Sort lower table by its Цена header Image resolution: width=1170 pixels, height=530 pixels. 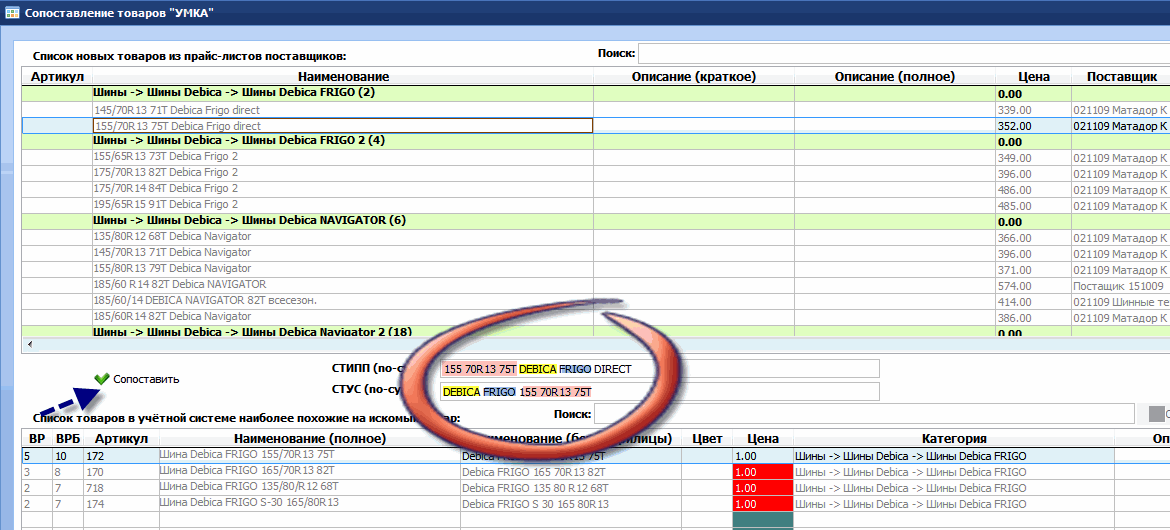[763, 439]
